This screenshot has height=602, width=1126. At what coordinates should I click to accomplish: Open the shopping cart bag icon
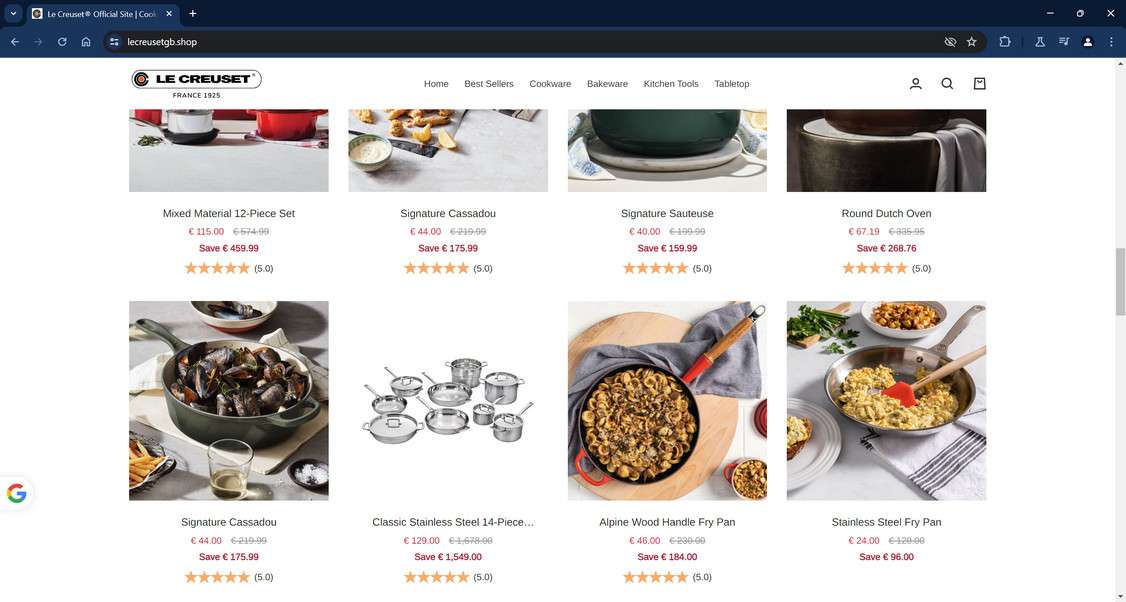coord(980,83)
